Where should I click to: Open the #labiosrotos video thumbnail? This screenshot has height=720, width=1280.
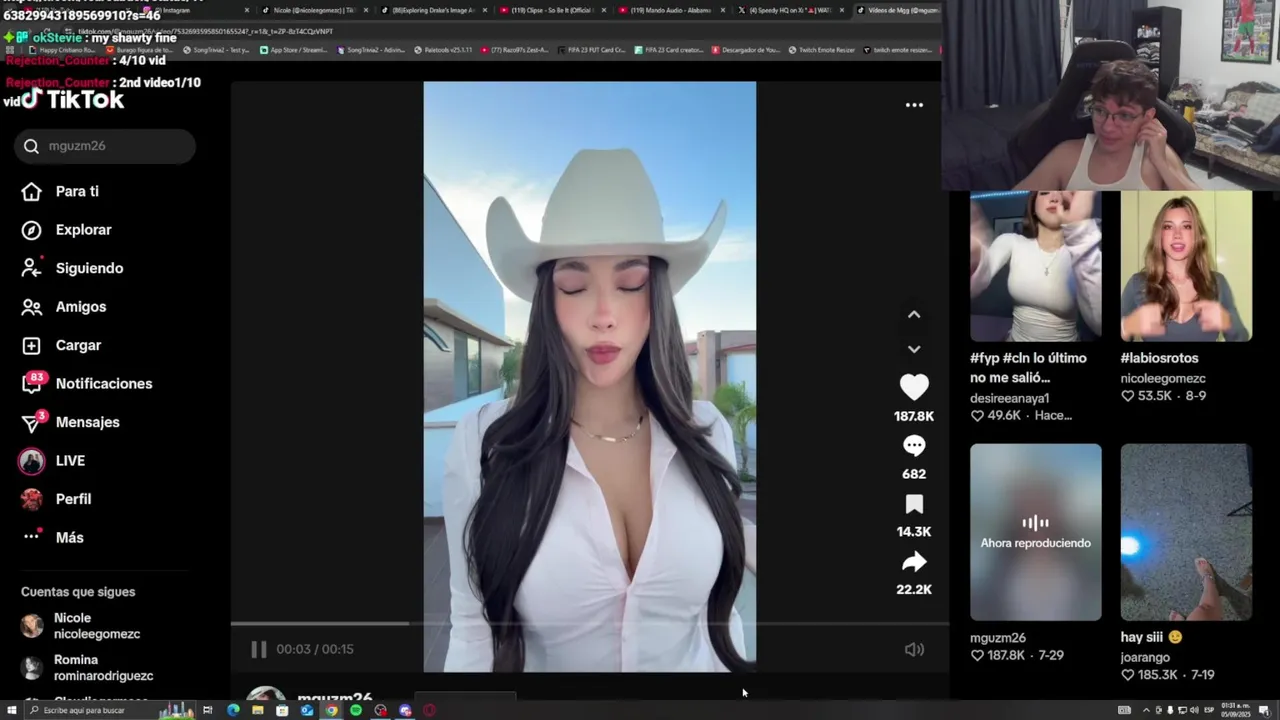point(1186,265)
